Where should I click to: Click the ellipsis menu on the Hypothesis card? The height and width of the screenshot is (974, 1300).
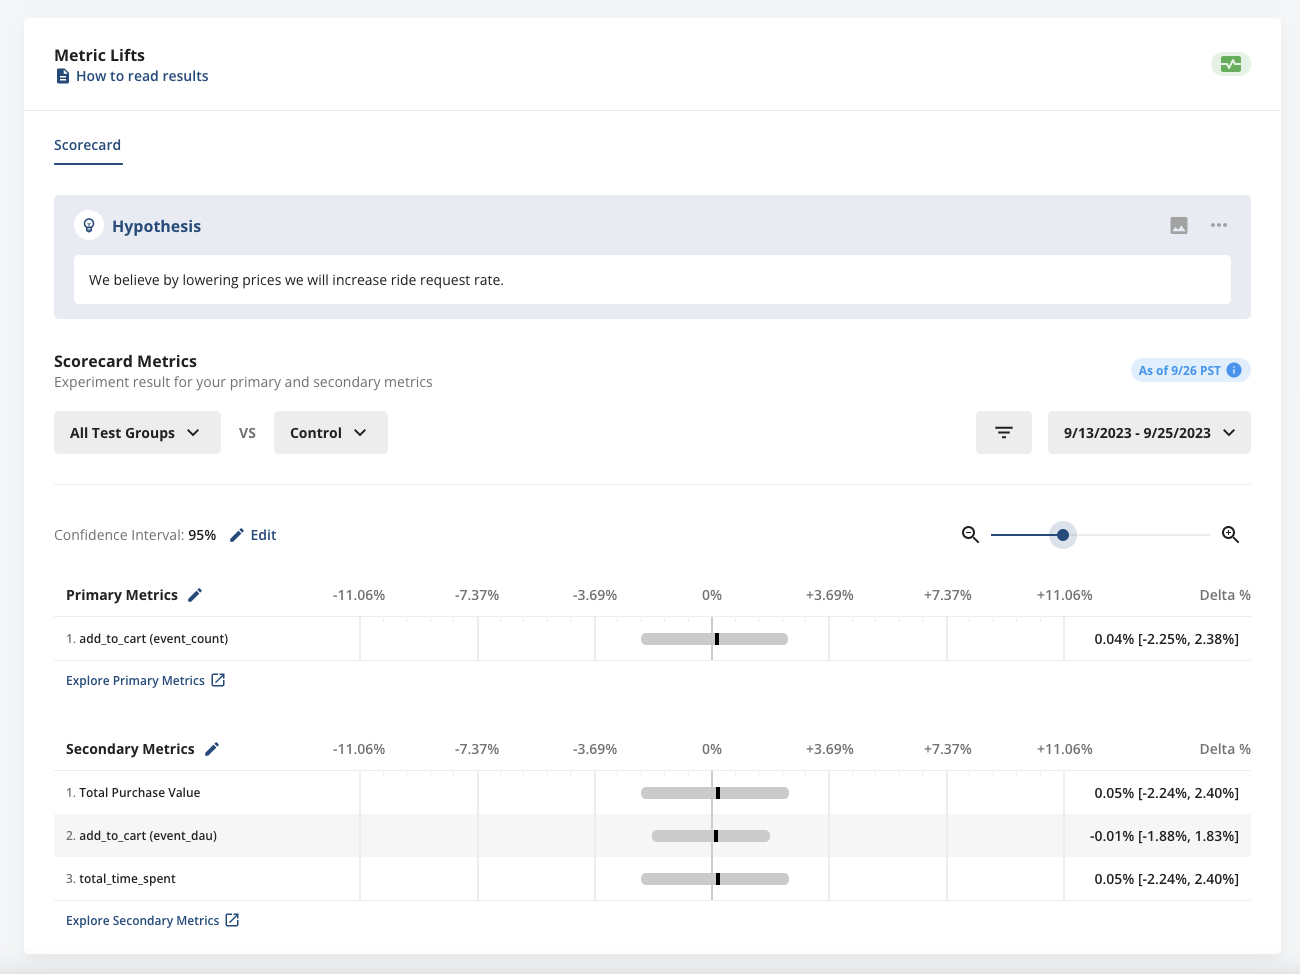(1218, 225)
